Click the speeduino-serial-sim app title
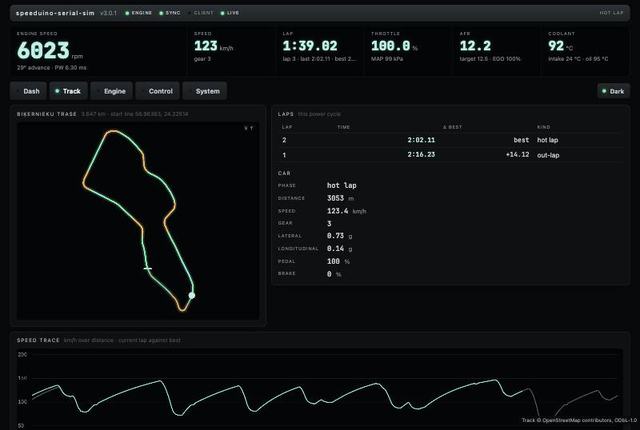Viewport: 640px width, 430px height. 55,13
